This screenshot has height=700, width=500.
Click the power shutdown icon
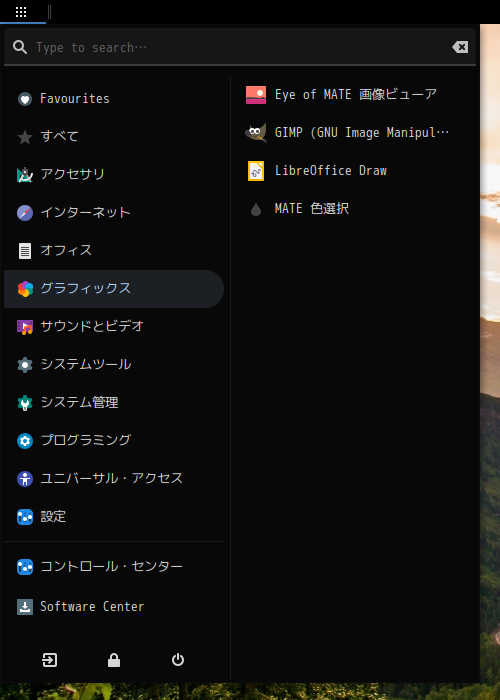(178, 660)
